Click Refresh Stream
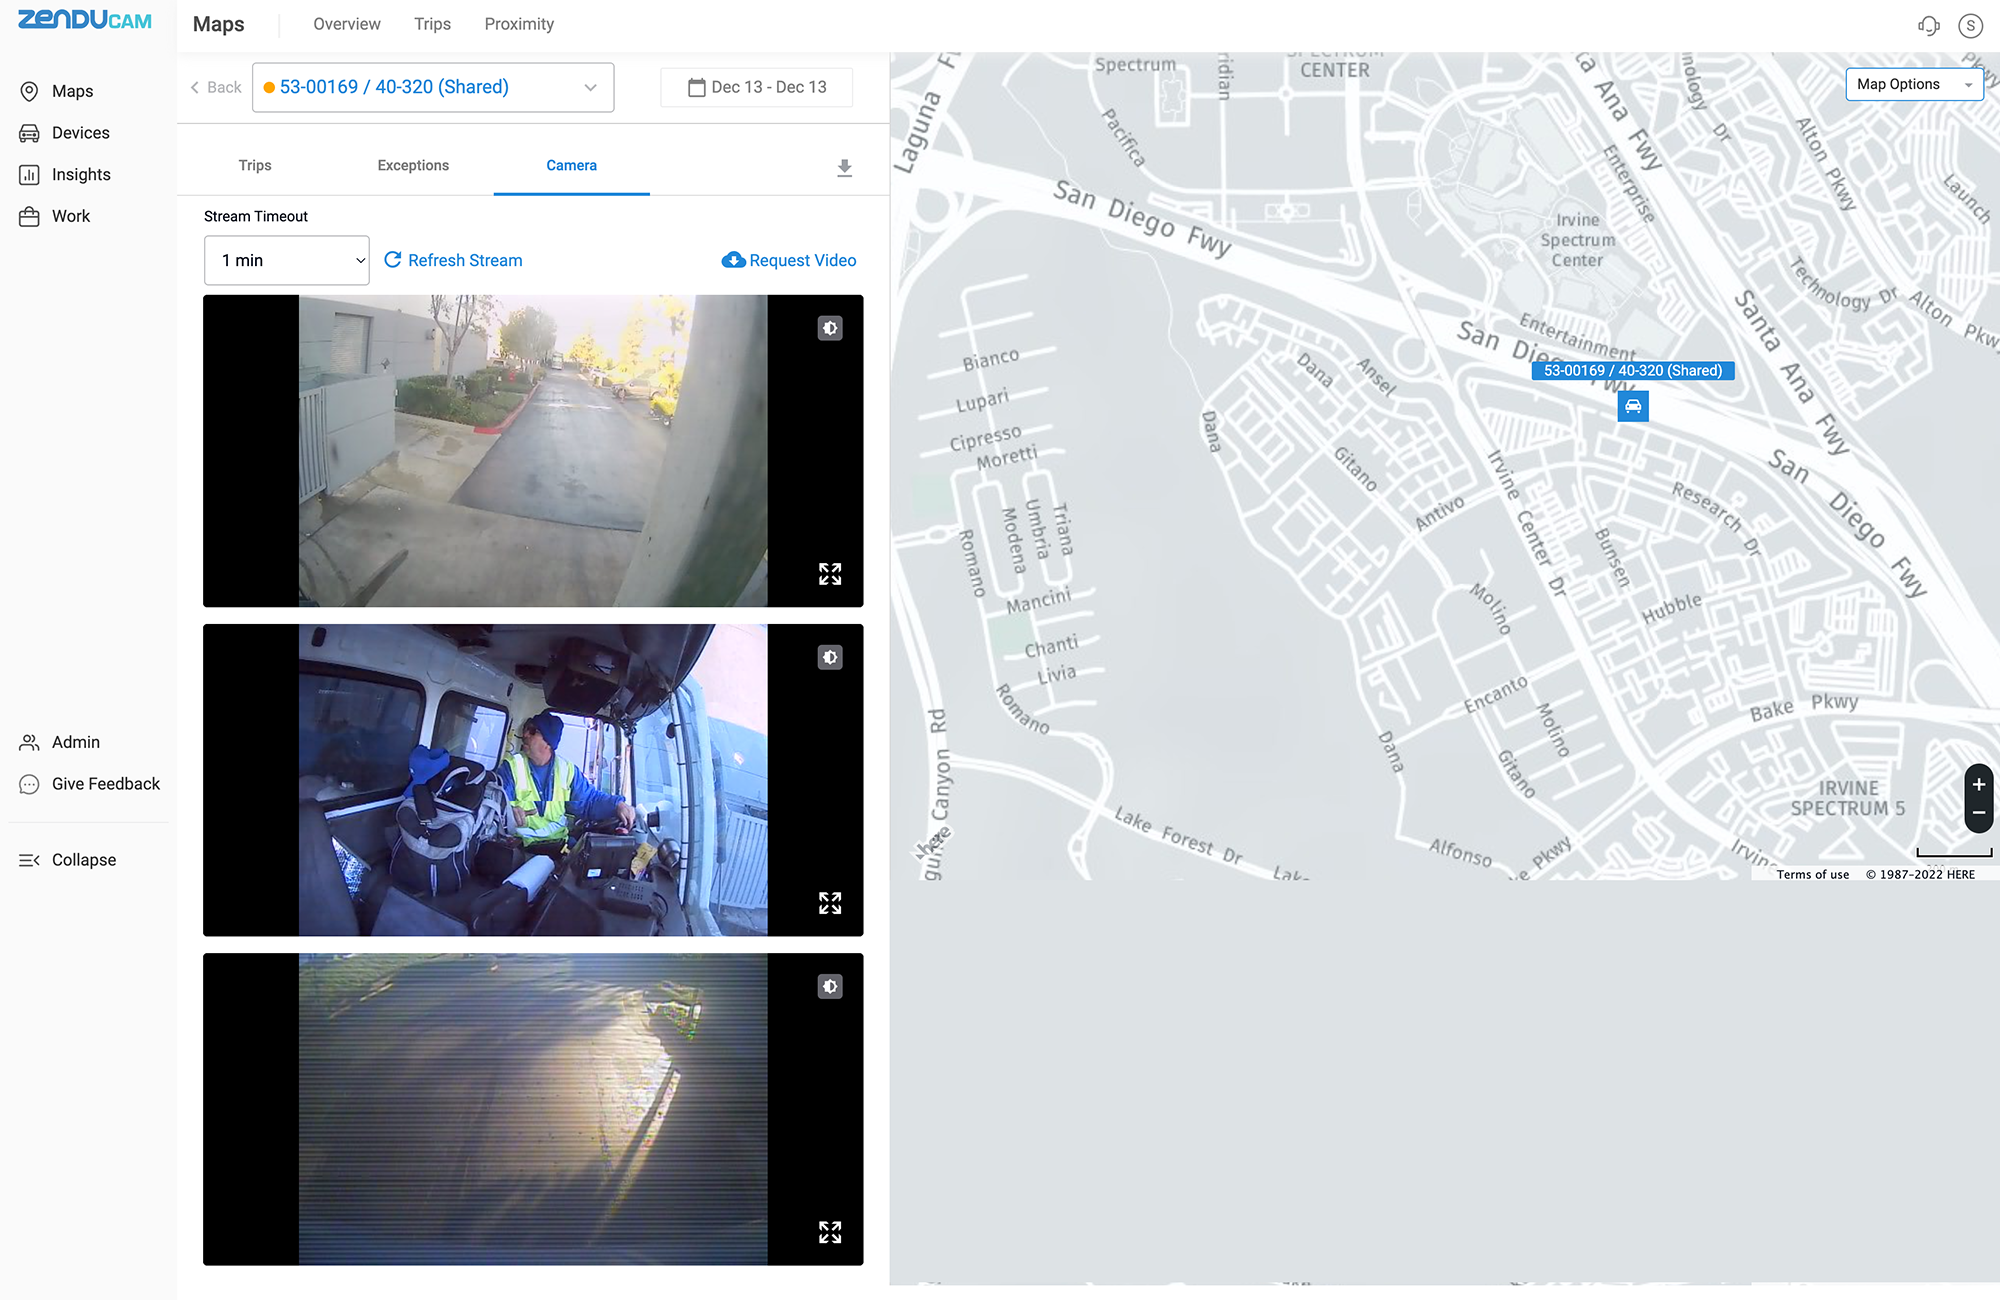2000x1300 pixels. point(453,260)
